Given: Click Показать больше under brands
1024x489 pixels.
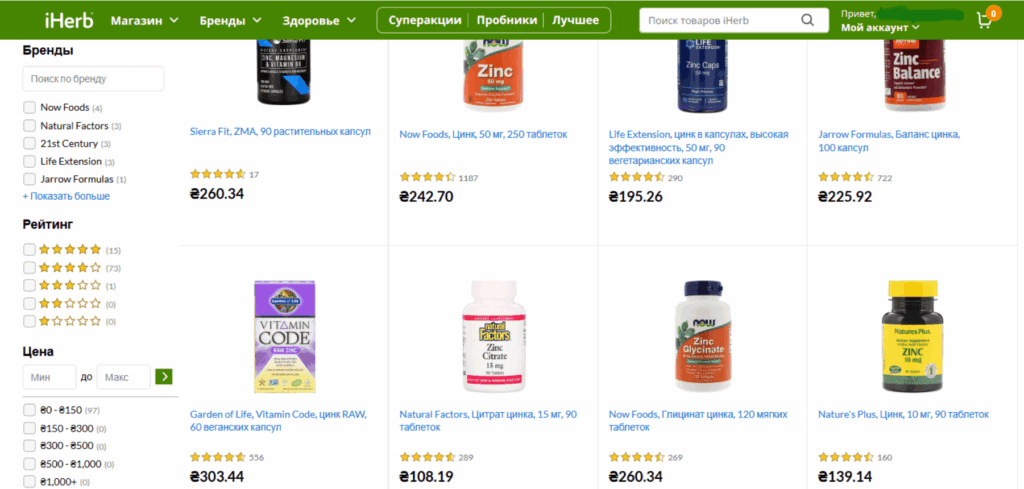Looking at the screenshot, I should tap(67, 196).
